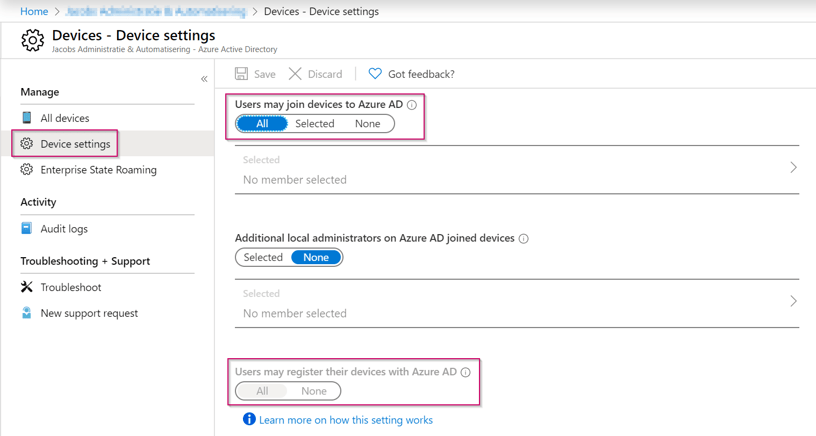Open All devices in Manage menu
The height and width of the screenshot is (436, 816).
point(65,118)
